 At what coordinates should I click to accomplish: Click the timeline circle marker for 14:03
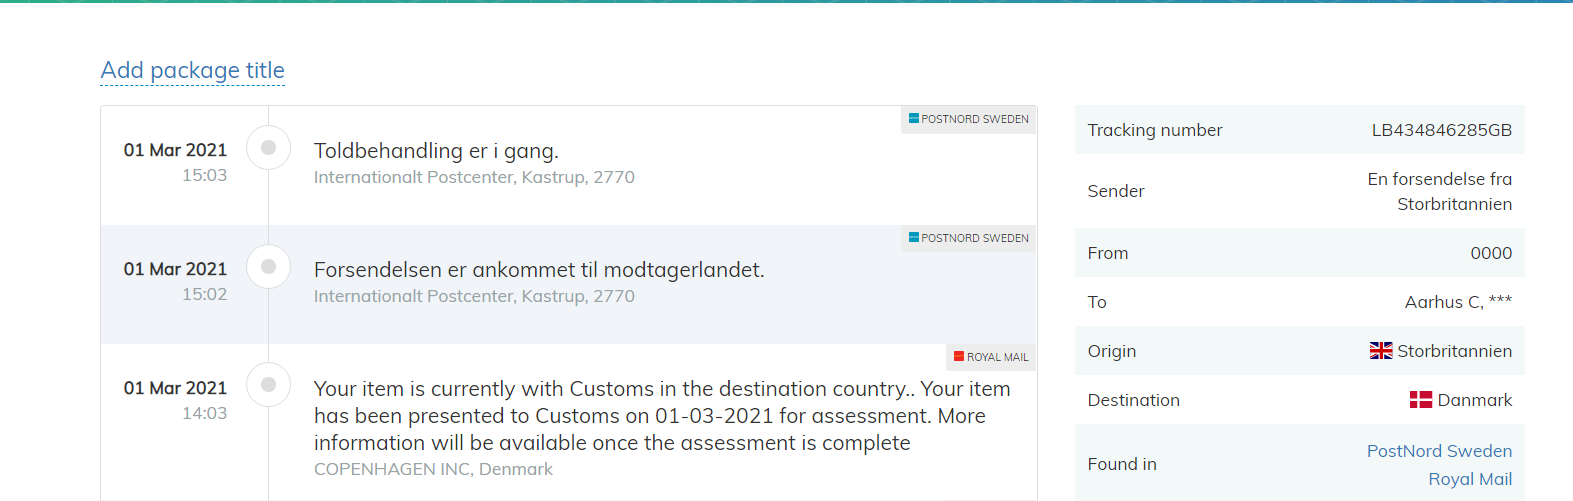click(268, 385)
